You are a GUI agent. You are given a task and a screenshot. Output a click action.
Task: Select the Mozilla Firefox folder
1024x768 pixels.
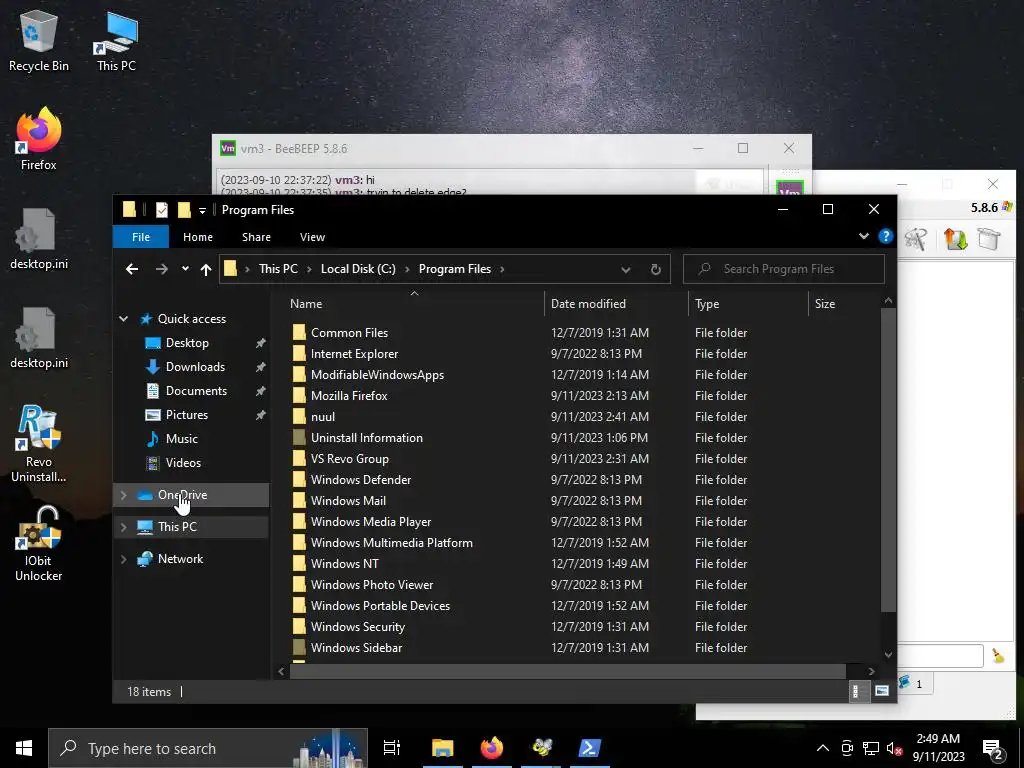pos(349,396)
